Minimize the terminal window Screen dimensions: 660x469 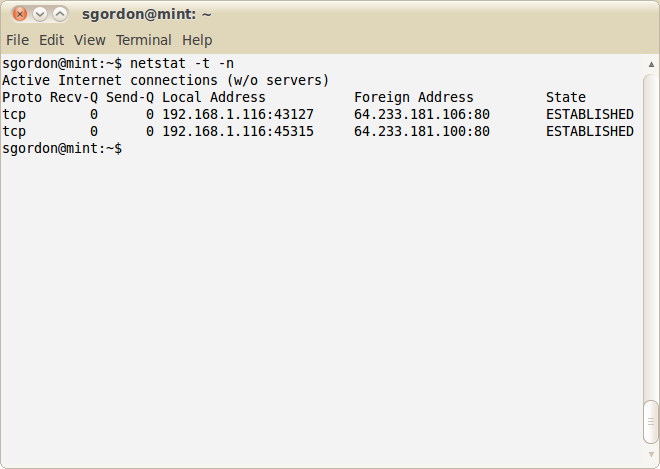(x=40, y=14)
